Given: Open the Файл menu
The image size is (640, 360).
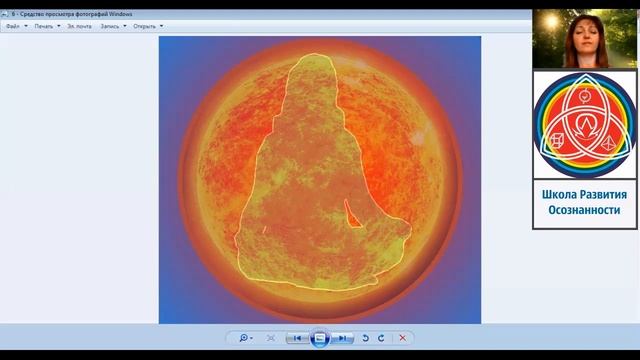Looking at the screenshot, I should [13, 26].
